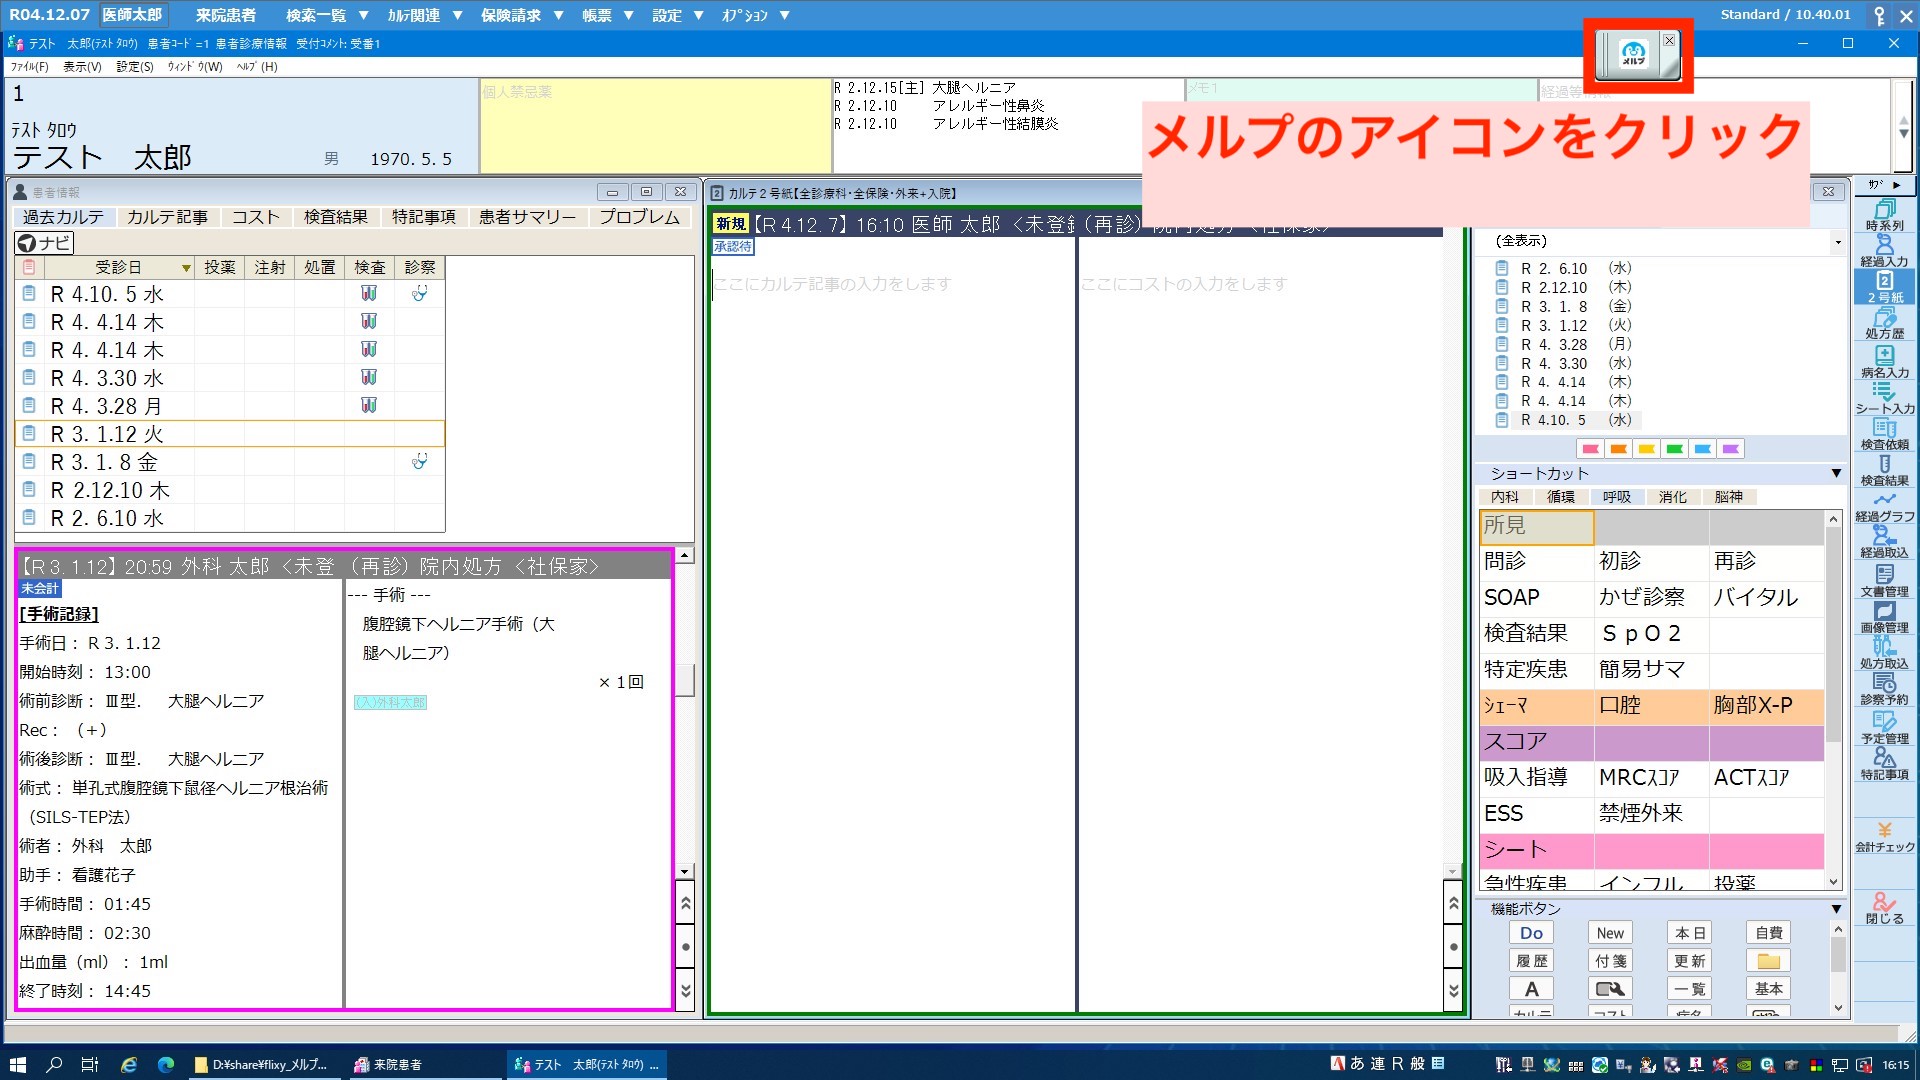Open Microsoft Edge from the taskbar
This screenshot has width=1920, height=1080.
coord(166,1065)
